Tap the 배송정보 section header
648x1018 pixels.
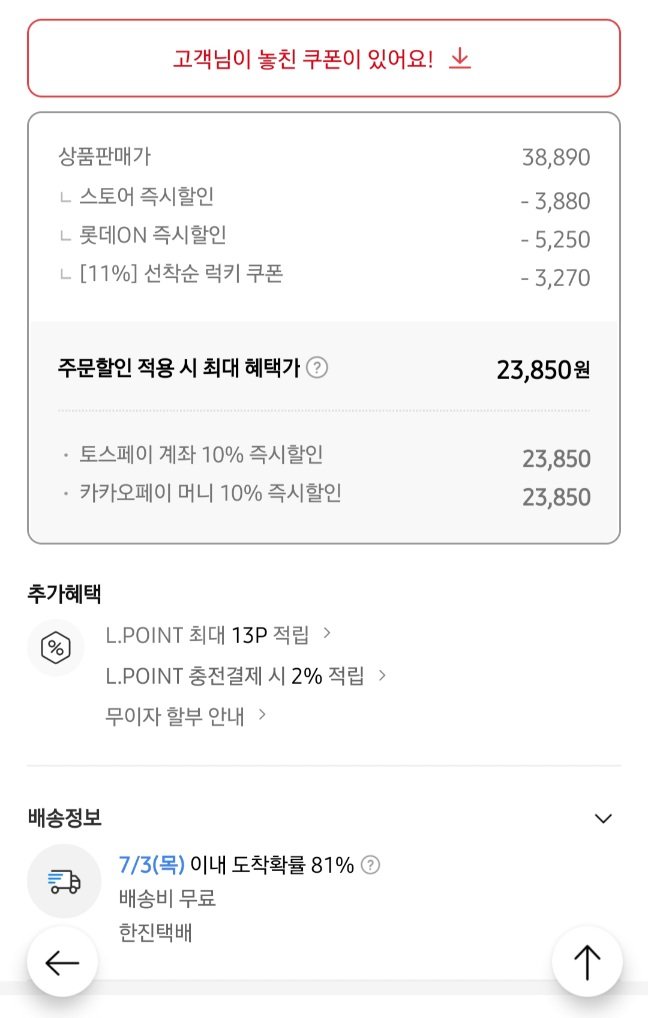(65, 819)
